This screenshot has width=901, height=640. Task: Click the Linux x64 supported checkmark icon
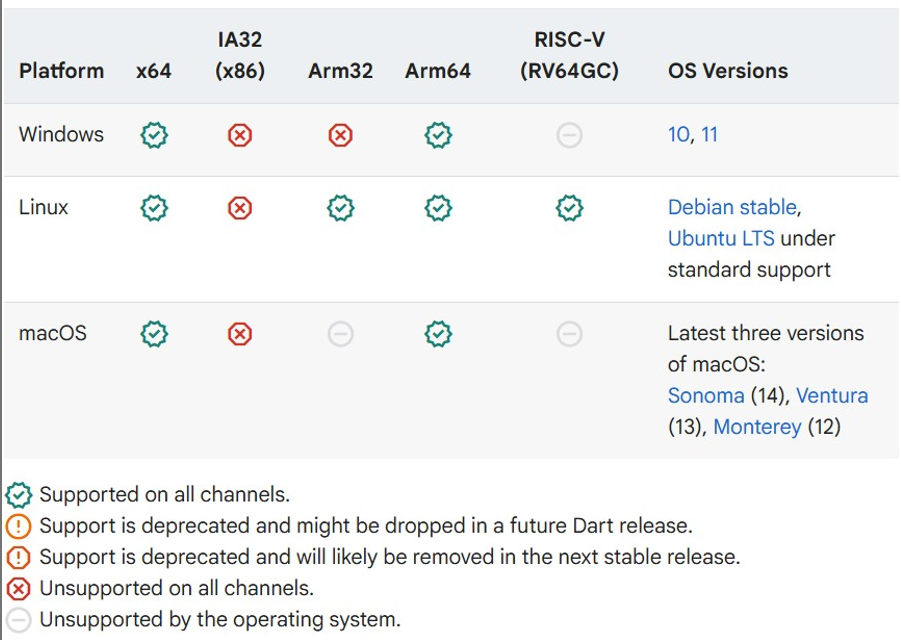[154, 208]
